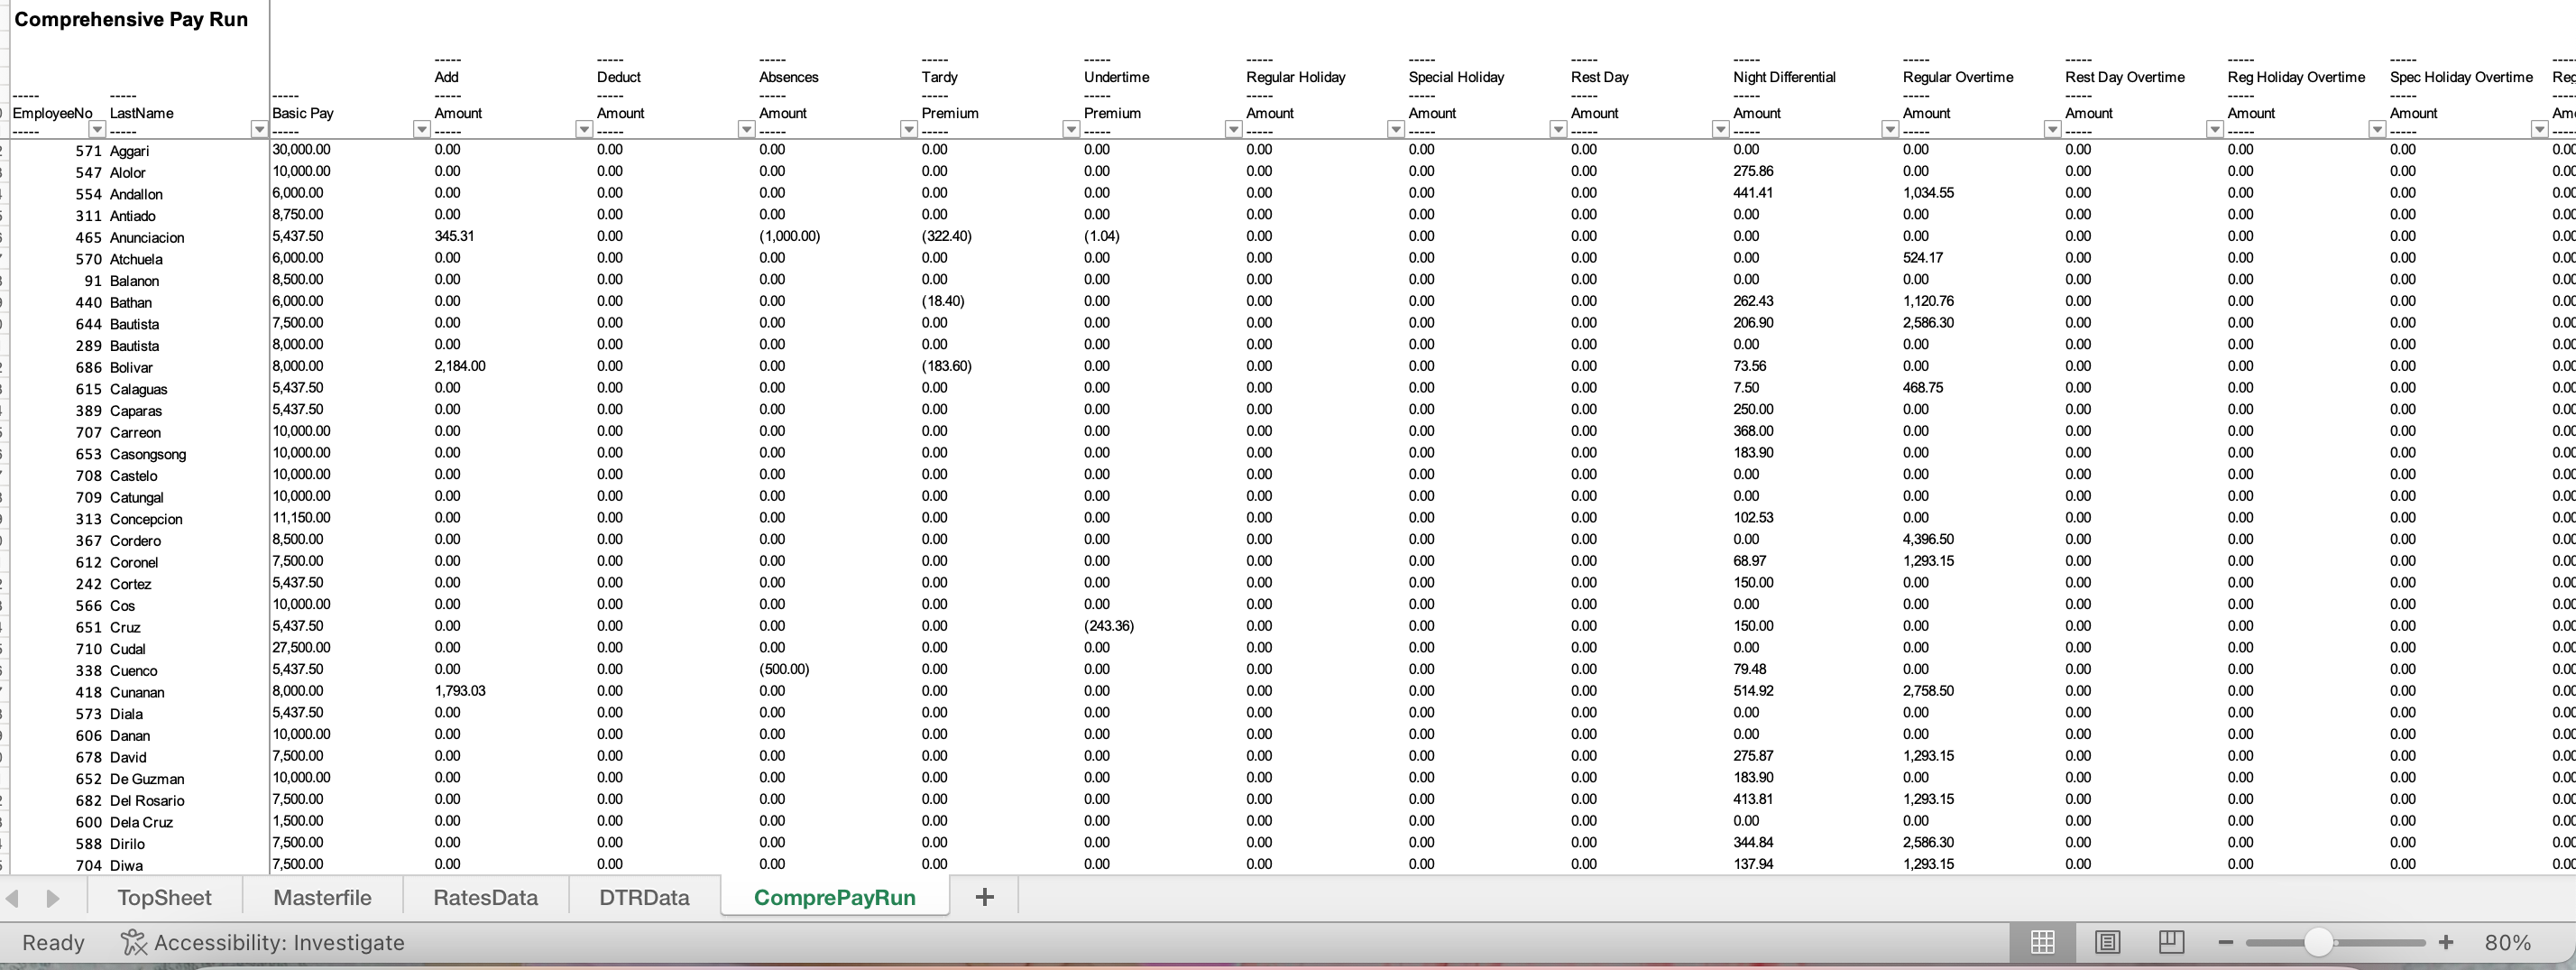The height and width of the screenshot is (970, 2576).
Task: Select the Regular Overtime cell 4,396.50
Action: (1928, 539)
